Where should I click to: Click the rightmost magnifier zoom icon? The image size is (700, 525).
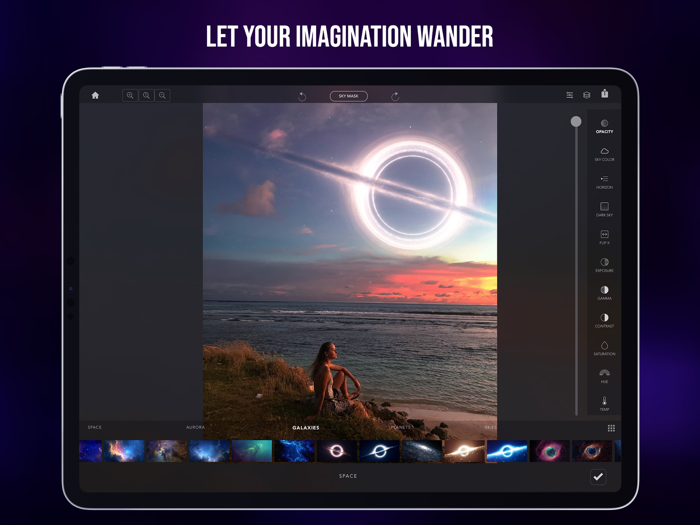tap(162, 96)
